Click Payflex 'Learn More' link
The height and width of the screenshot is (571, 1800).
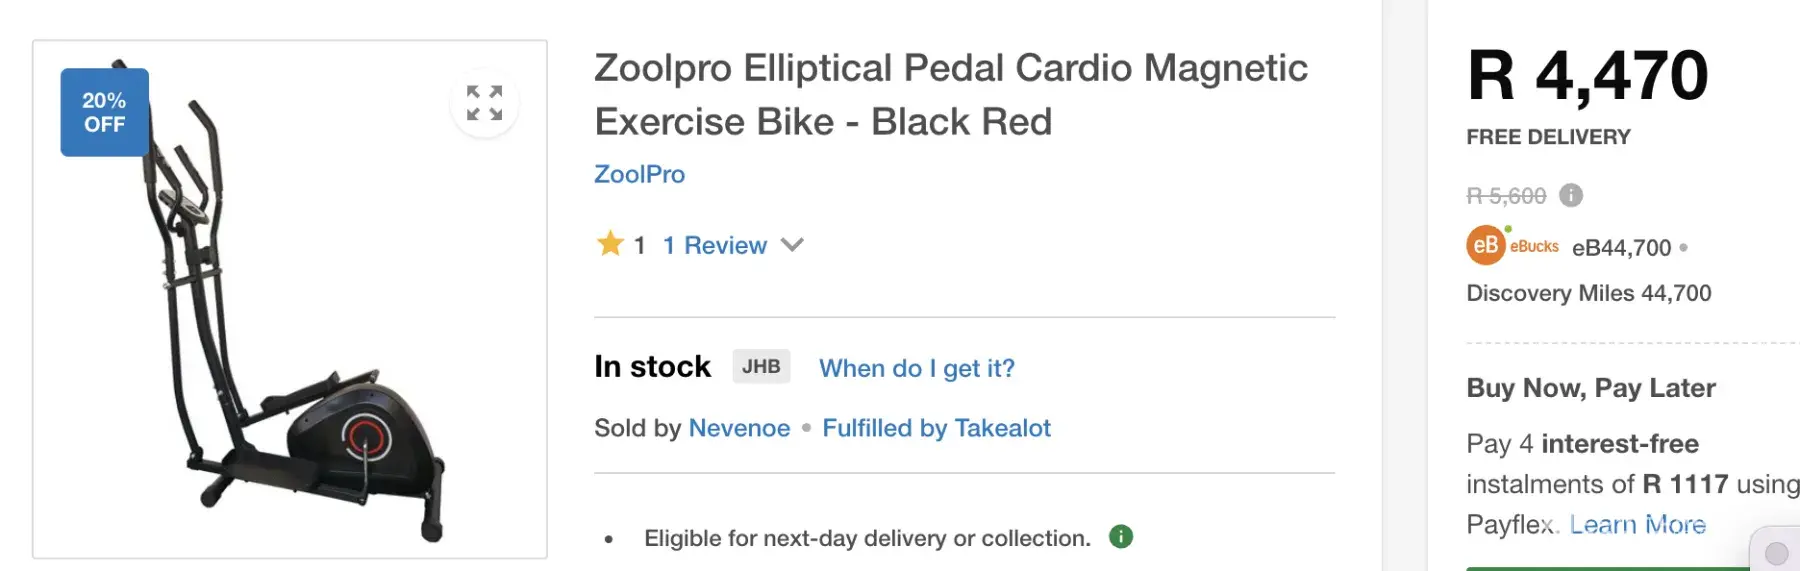click(1637, 524)
